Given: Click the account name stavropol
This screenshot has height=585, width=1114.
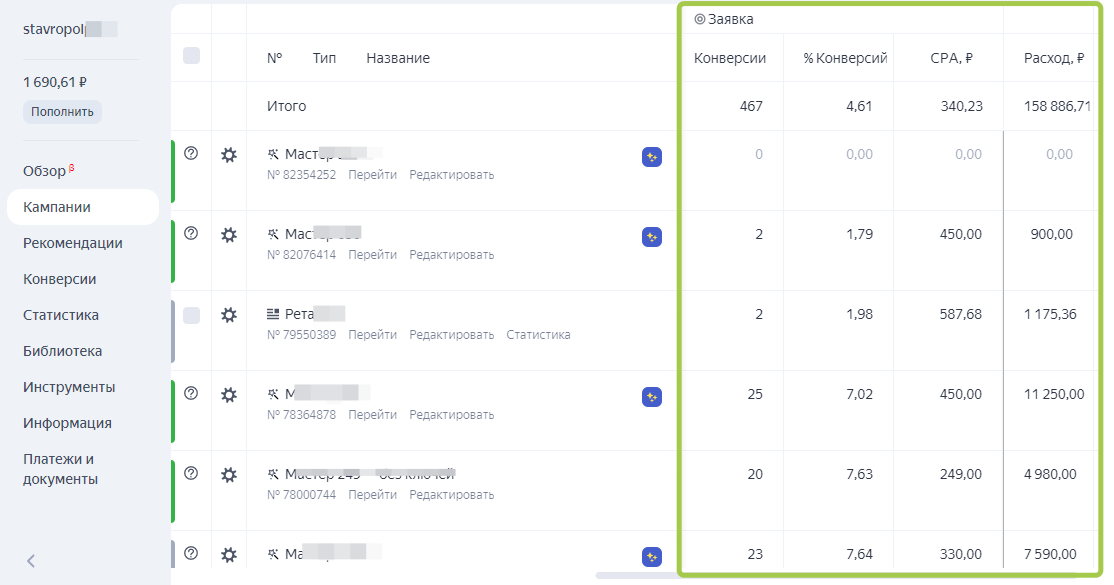Looking at the screenshot, I should point(54,29).
